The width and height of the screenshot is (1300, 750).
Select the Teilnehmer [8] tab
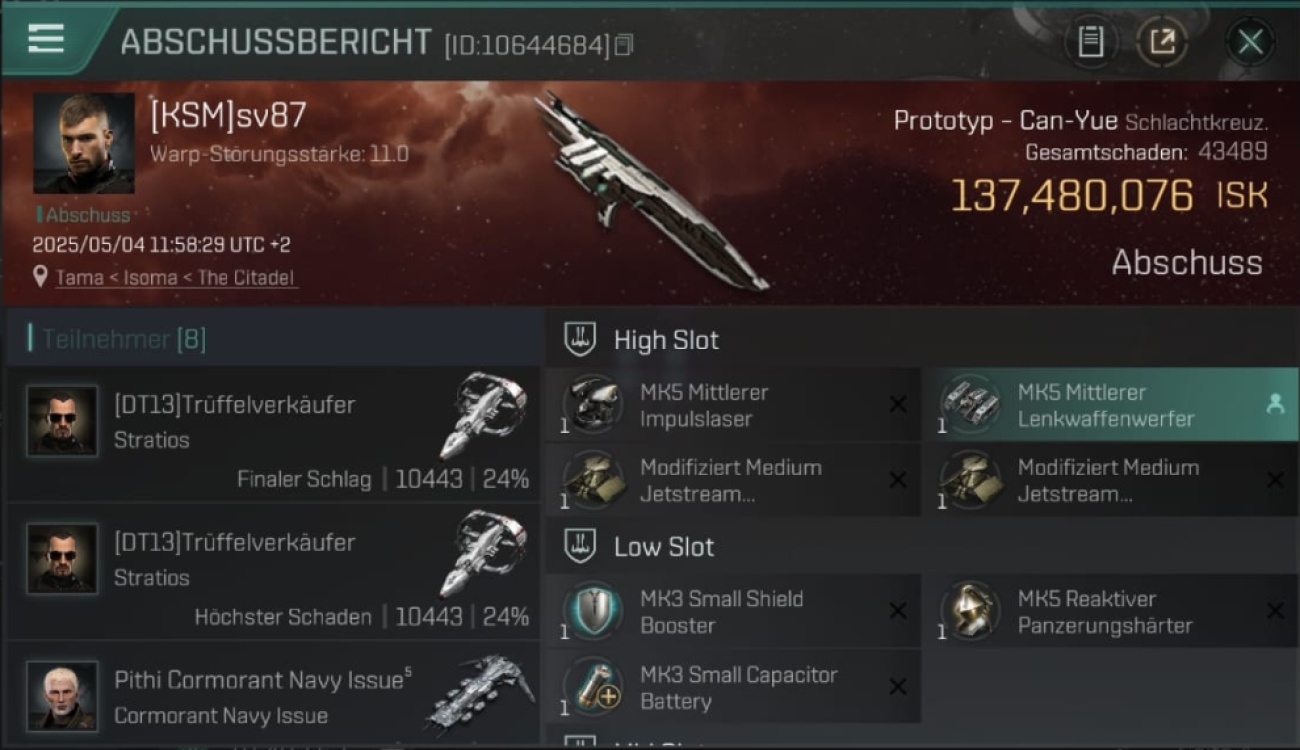tap(124, 339)
